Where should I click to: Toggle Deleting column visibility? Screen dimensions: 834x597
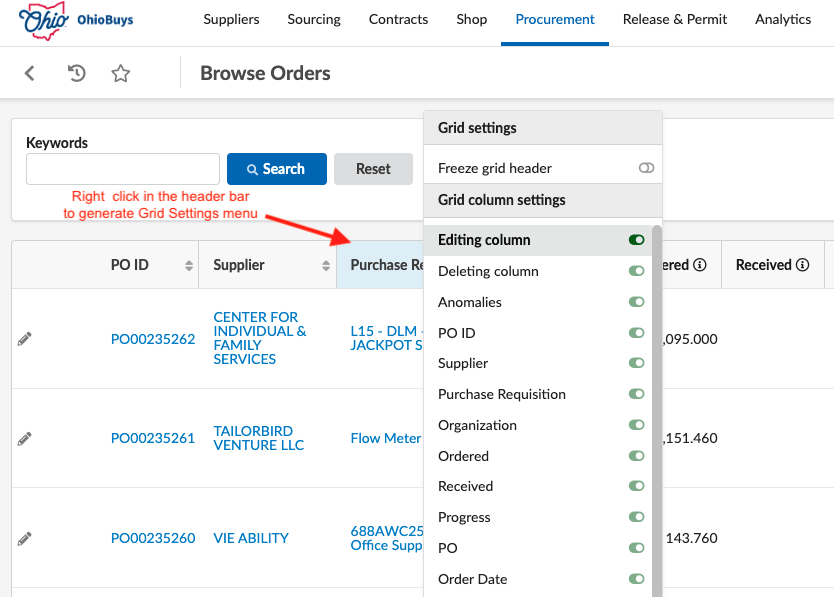[x=636, y=271]
